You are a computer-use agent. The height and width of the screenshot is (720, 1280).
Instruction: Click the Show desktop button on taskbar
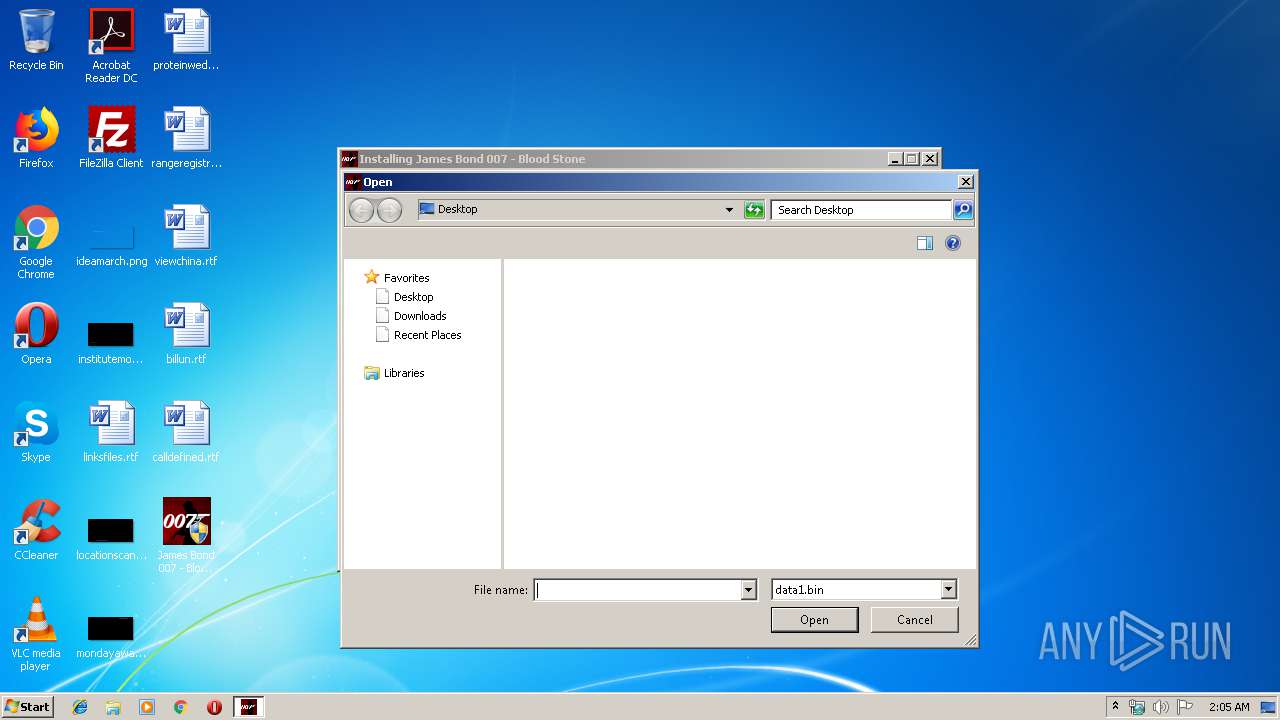click(x=1268, y=707)
